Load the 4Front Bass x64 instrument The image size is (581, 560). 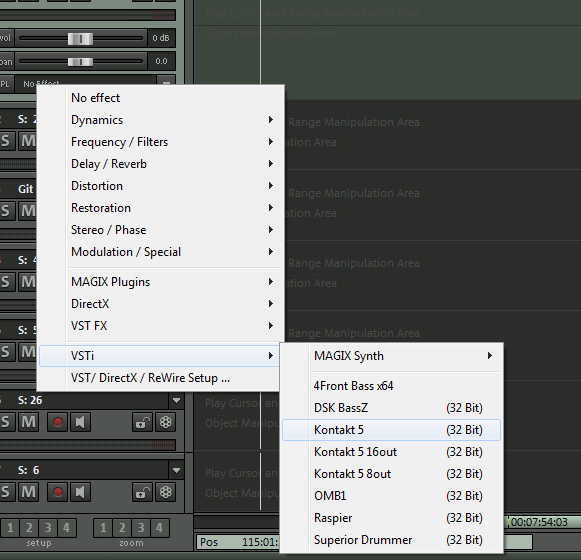(x=391, y=386)
